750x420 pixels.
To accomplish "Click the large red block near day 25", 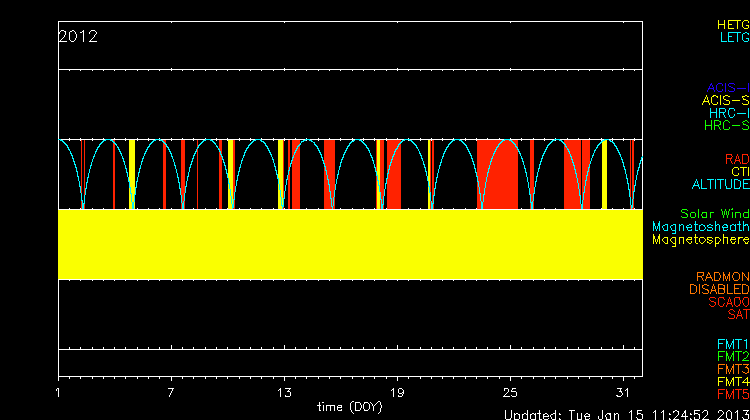I will [497, 174].
